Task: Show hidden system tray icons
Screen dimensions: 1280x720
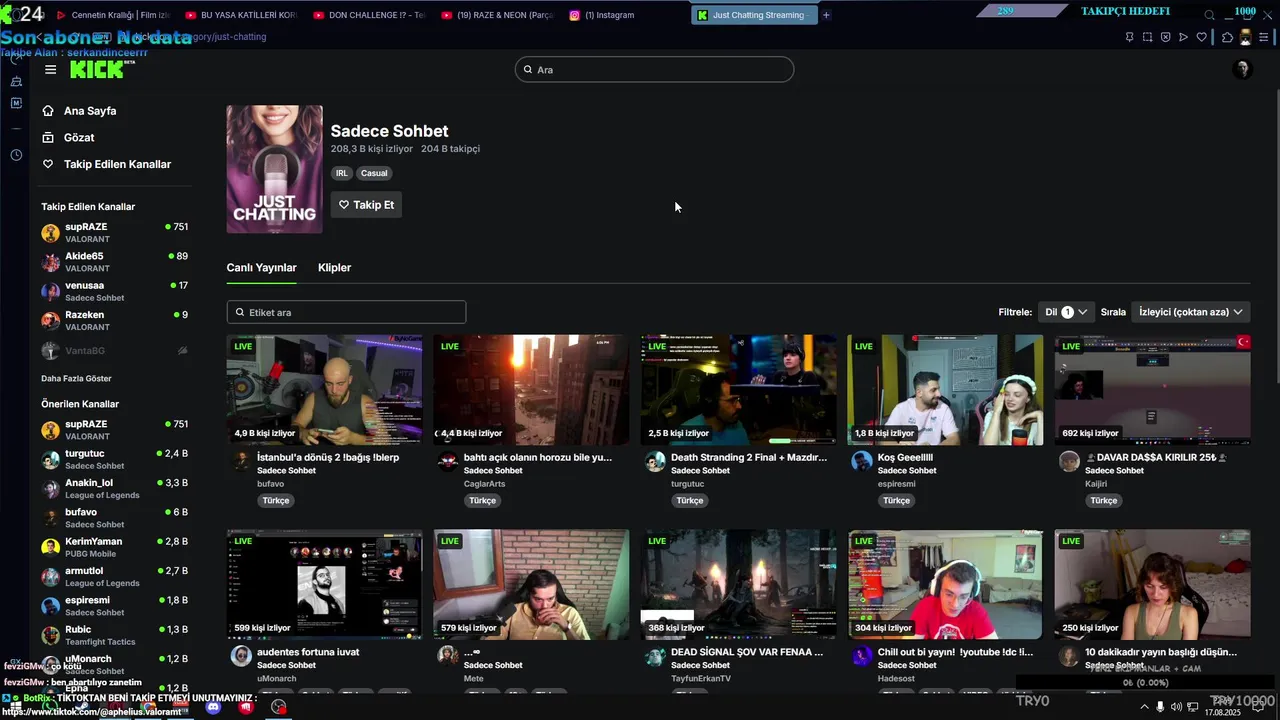Action: (x=1144, y=707)
